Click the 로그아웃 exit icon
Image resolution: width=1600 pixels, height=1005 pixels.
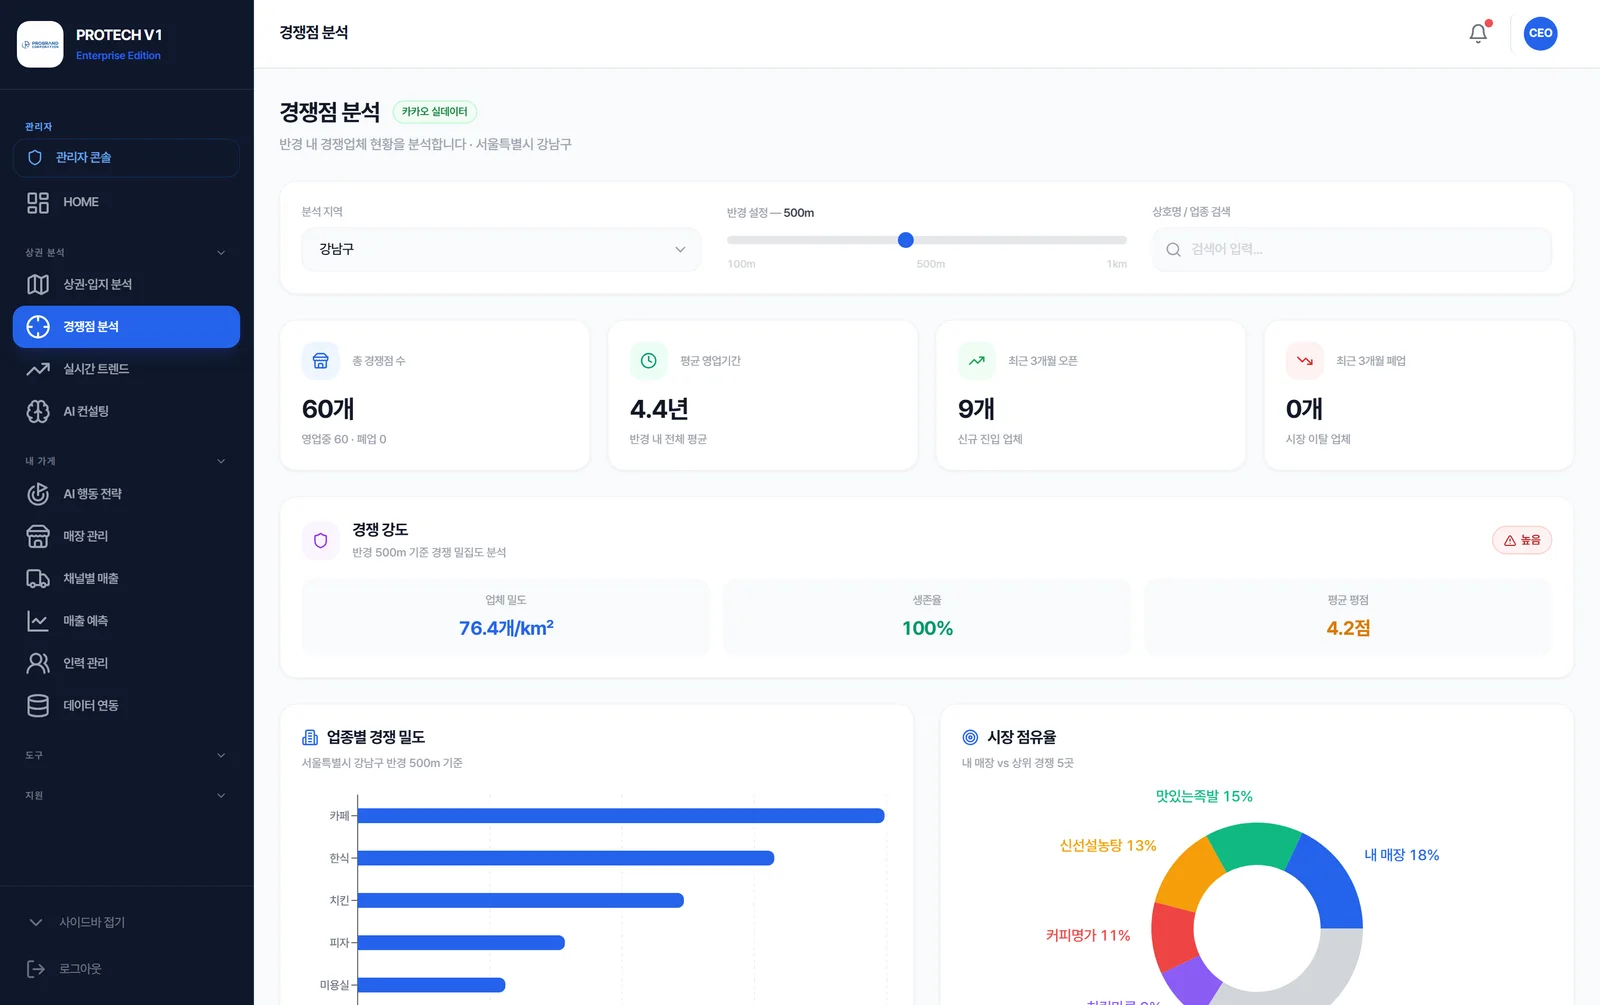tap(36, 969)
